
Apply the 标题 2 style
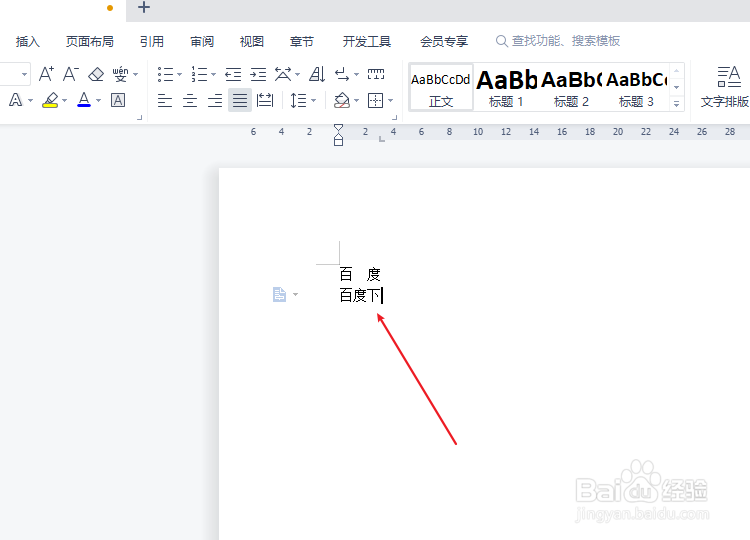click(571, 88)
